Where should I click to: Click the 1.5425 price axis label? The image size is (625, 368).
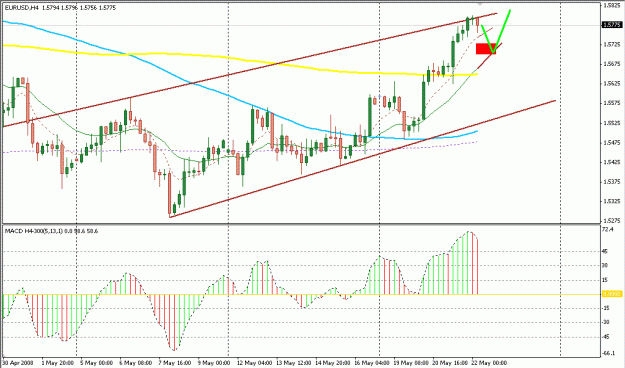tap(612, 162)
